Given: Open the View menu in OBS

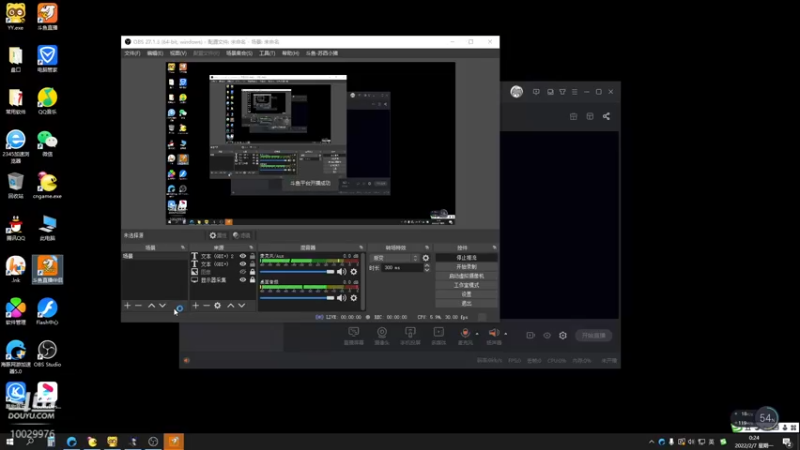Looking at the screenshot, I should click(x=178, y=53).
